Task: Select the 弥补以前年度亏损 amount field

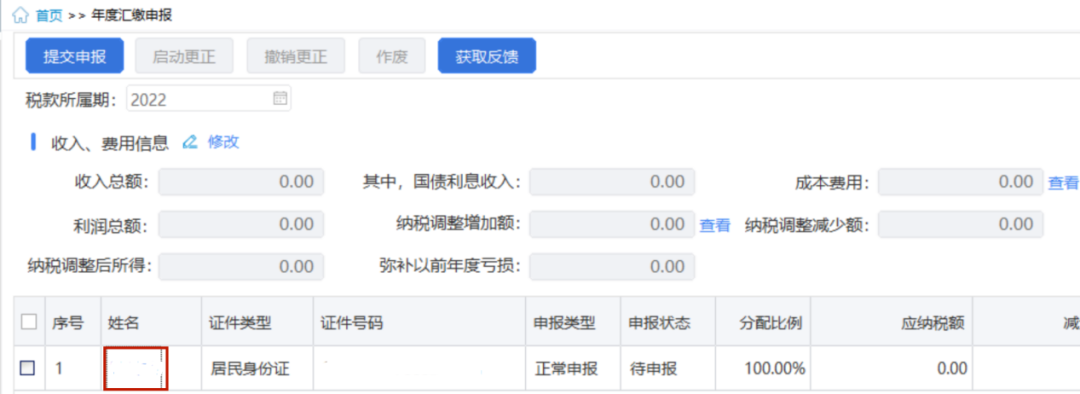Action: point(612,266)
